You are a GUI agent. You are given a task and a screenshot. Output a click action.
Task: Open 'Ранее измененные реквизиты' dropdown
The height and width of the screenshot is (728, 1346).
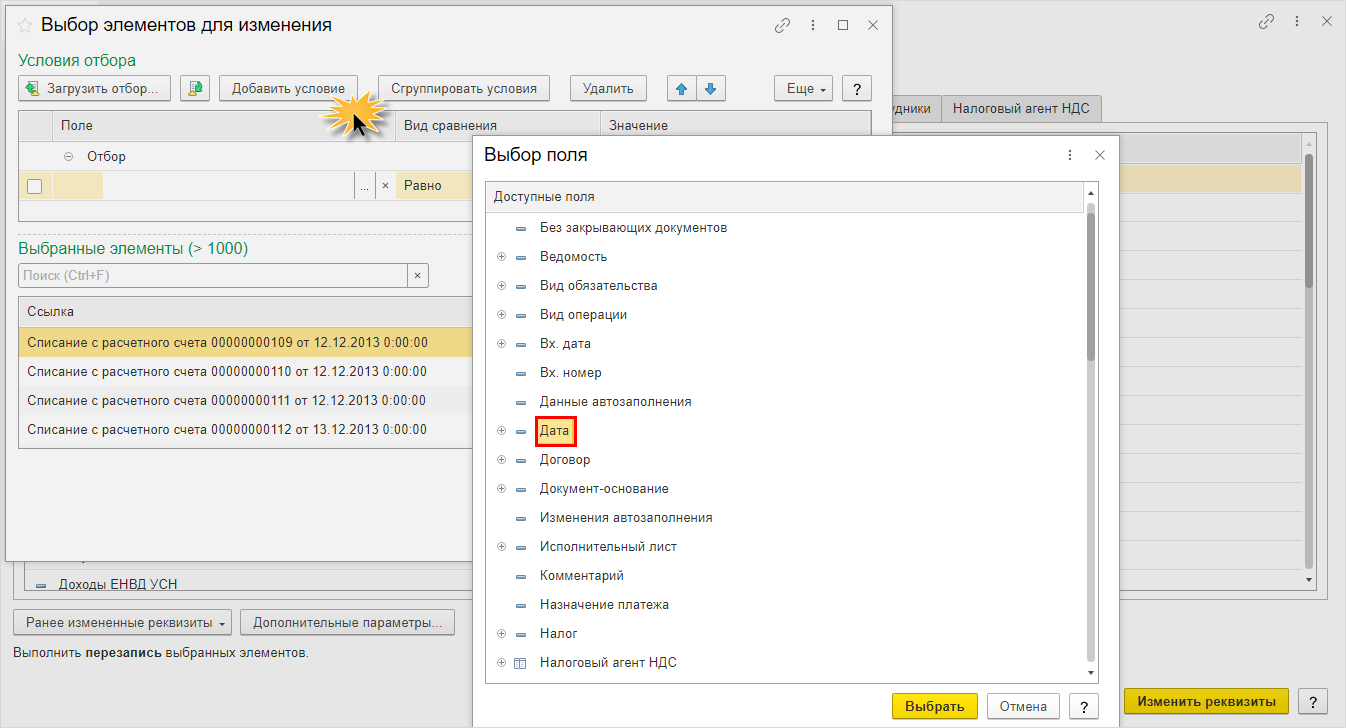pos(123,622)
